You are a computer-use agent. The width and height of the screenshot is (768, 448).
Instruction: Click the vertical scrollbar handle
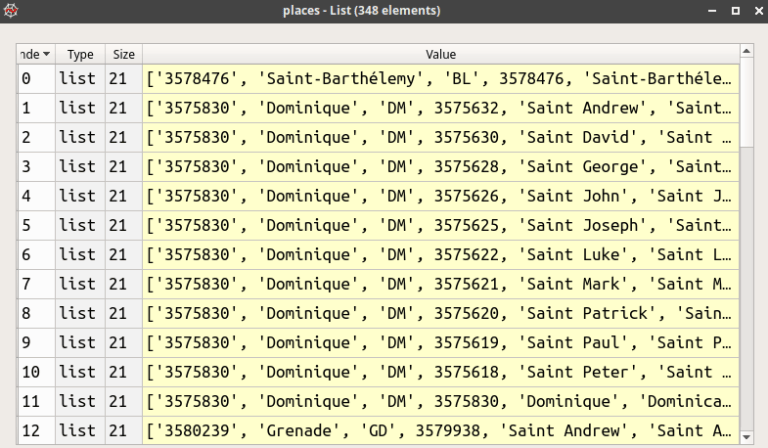746,102
